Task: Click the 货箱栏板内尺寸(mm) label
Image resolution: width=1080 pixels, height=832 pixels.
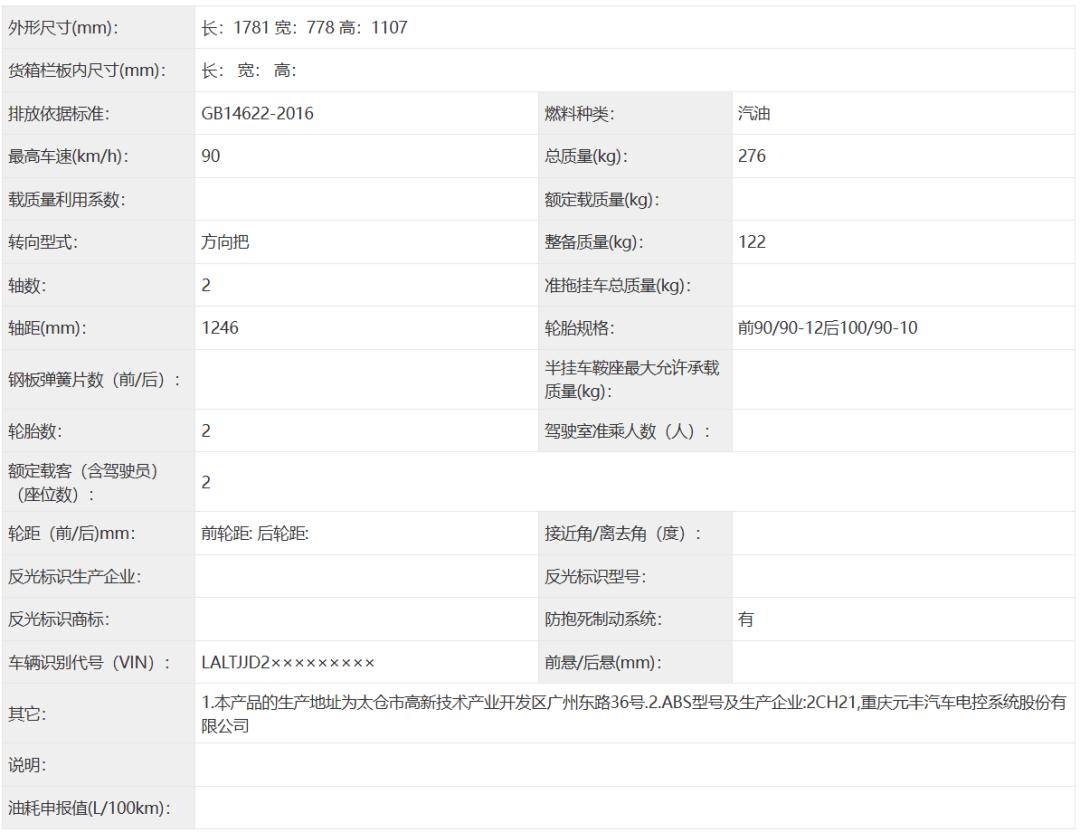Action: (x=86, y=71)
